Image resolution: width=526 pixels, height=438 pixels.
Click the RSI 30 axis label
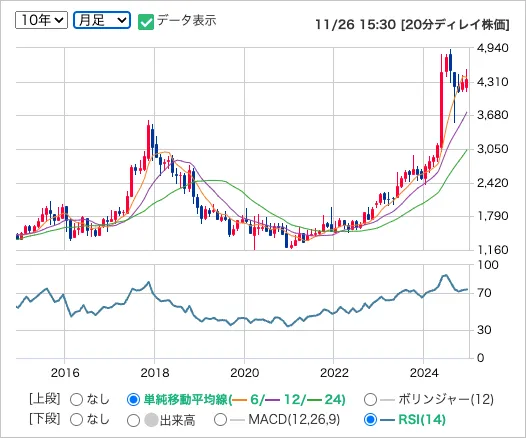tap(484, 330)
